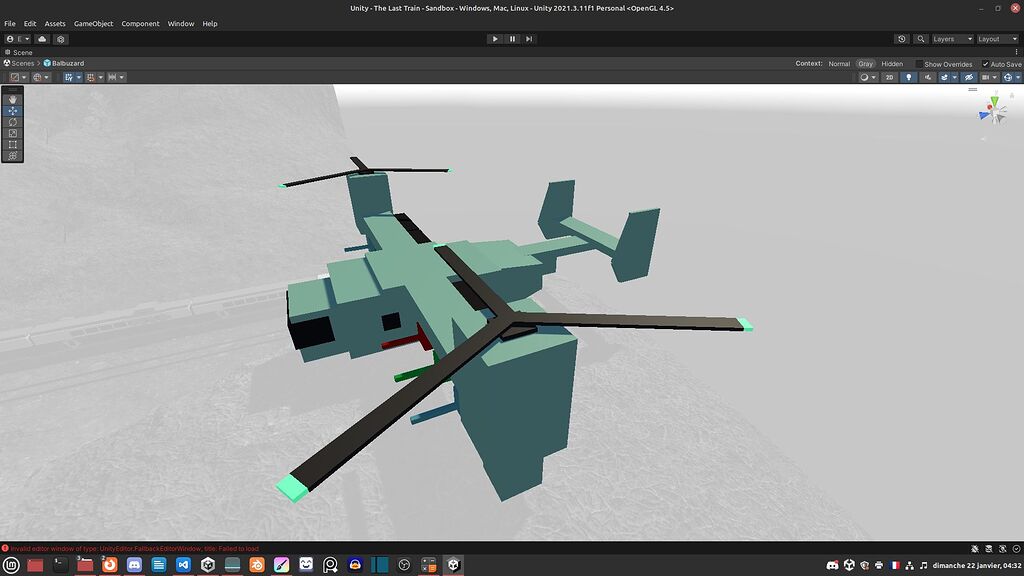Toggle scene view lighting
This screenshot has height=576, width=1024.
click(x=908, y=77)
